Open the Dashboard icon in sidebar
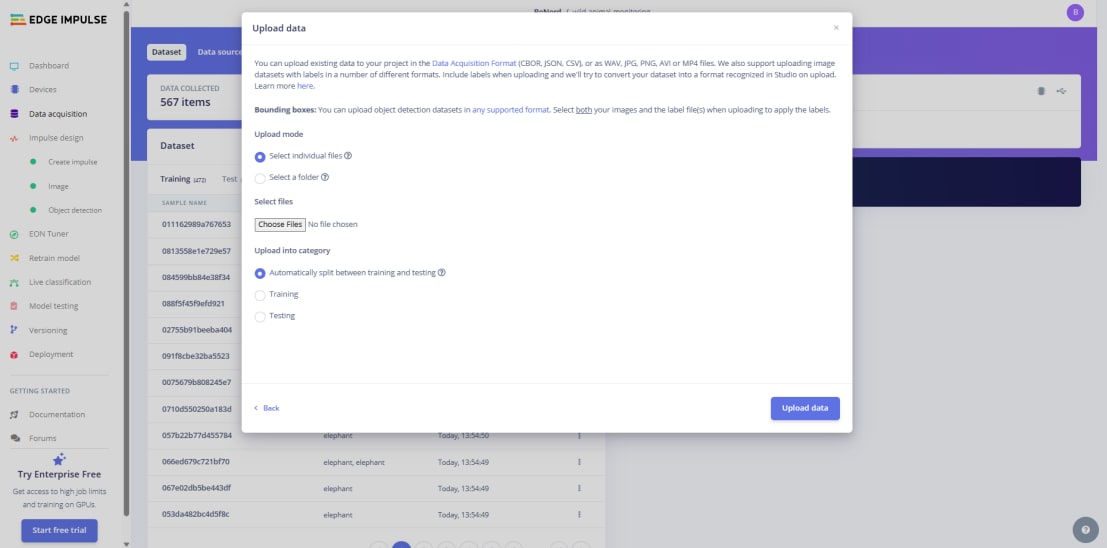Viewport: 1107px width, 548px height. point(14,66)
